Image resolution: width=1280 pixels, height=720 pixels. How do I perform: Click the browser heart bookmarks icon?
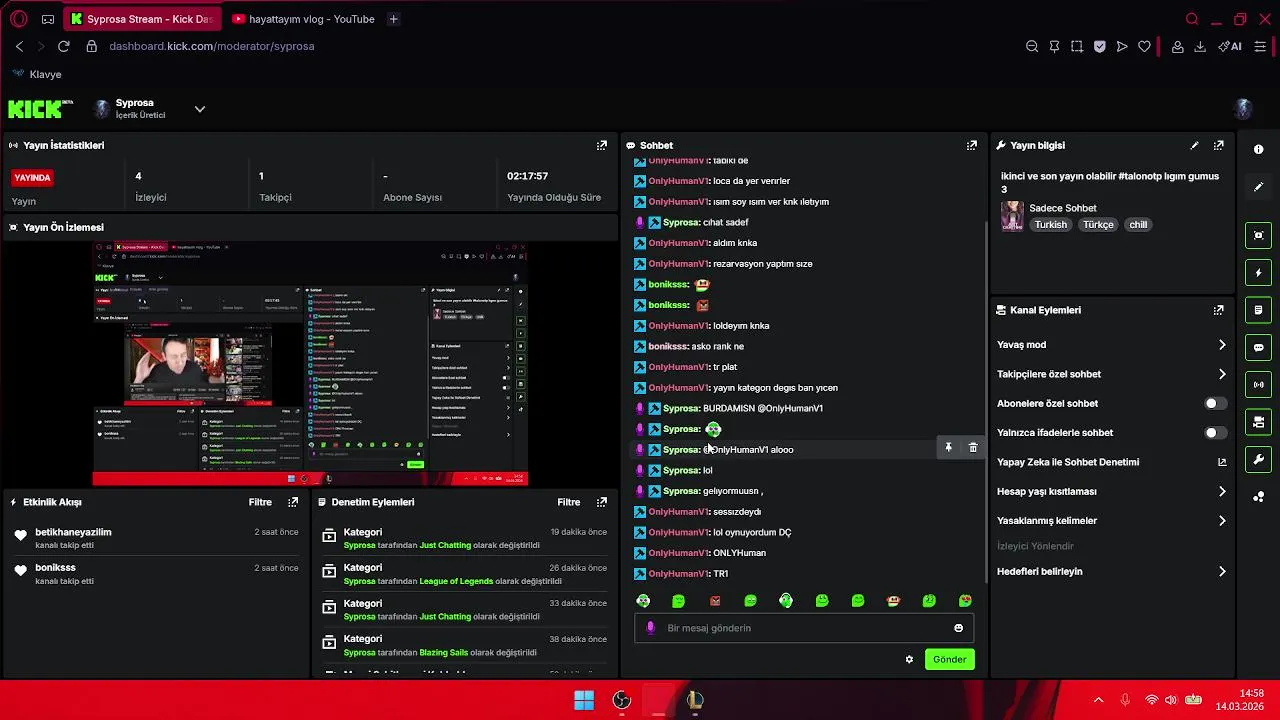tap(1144, 46)
